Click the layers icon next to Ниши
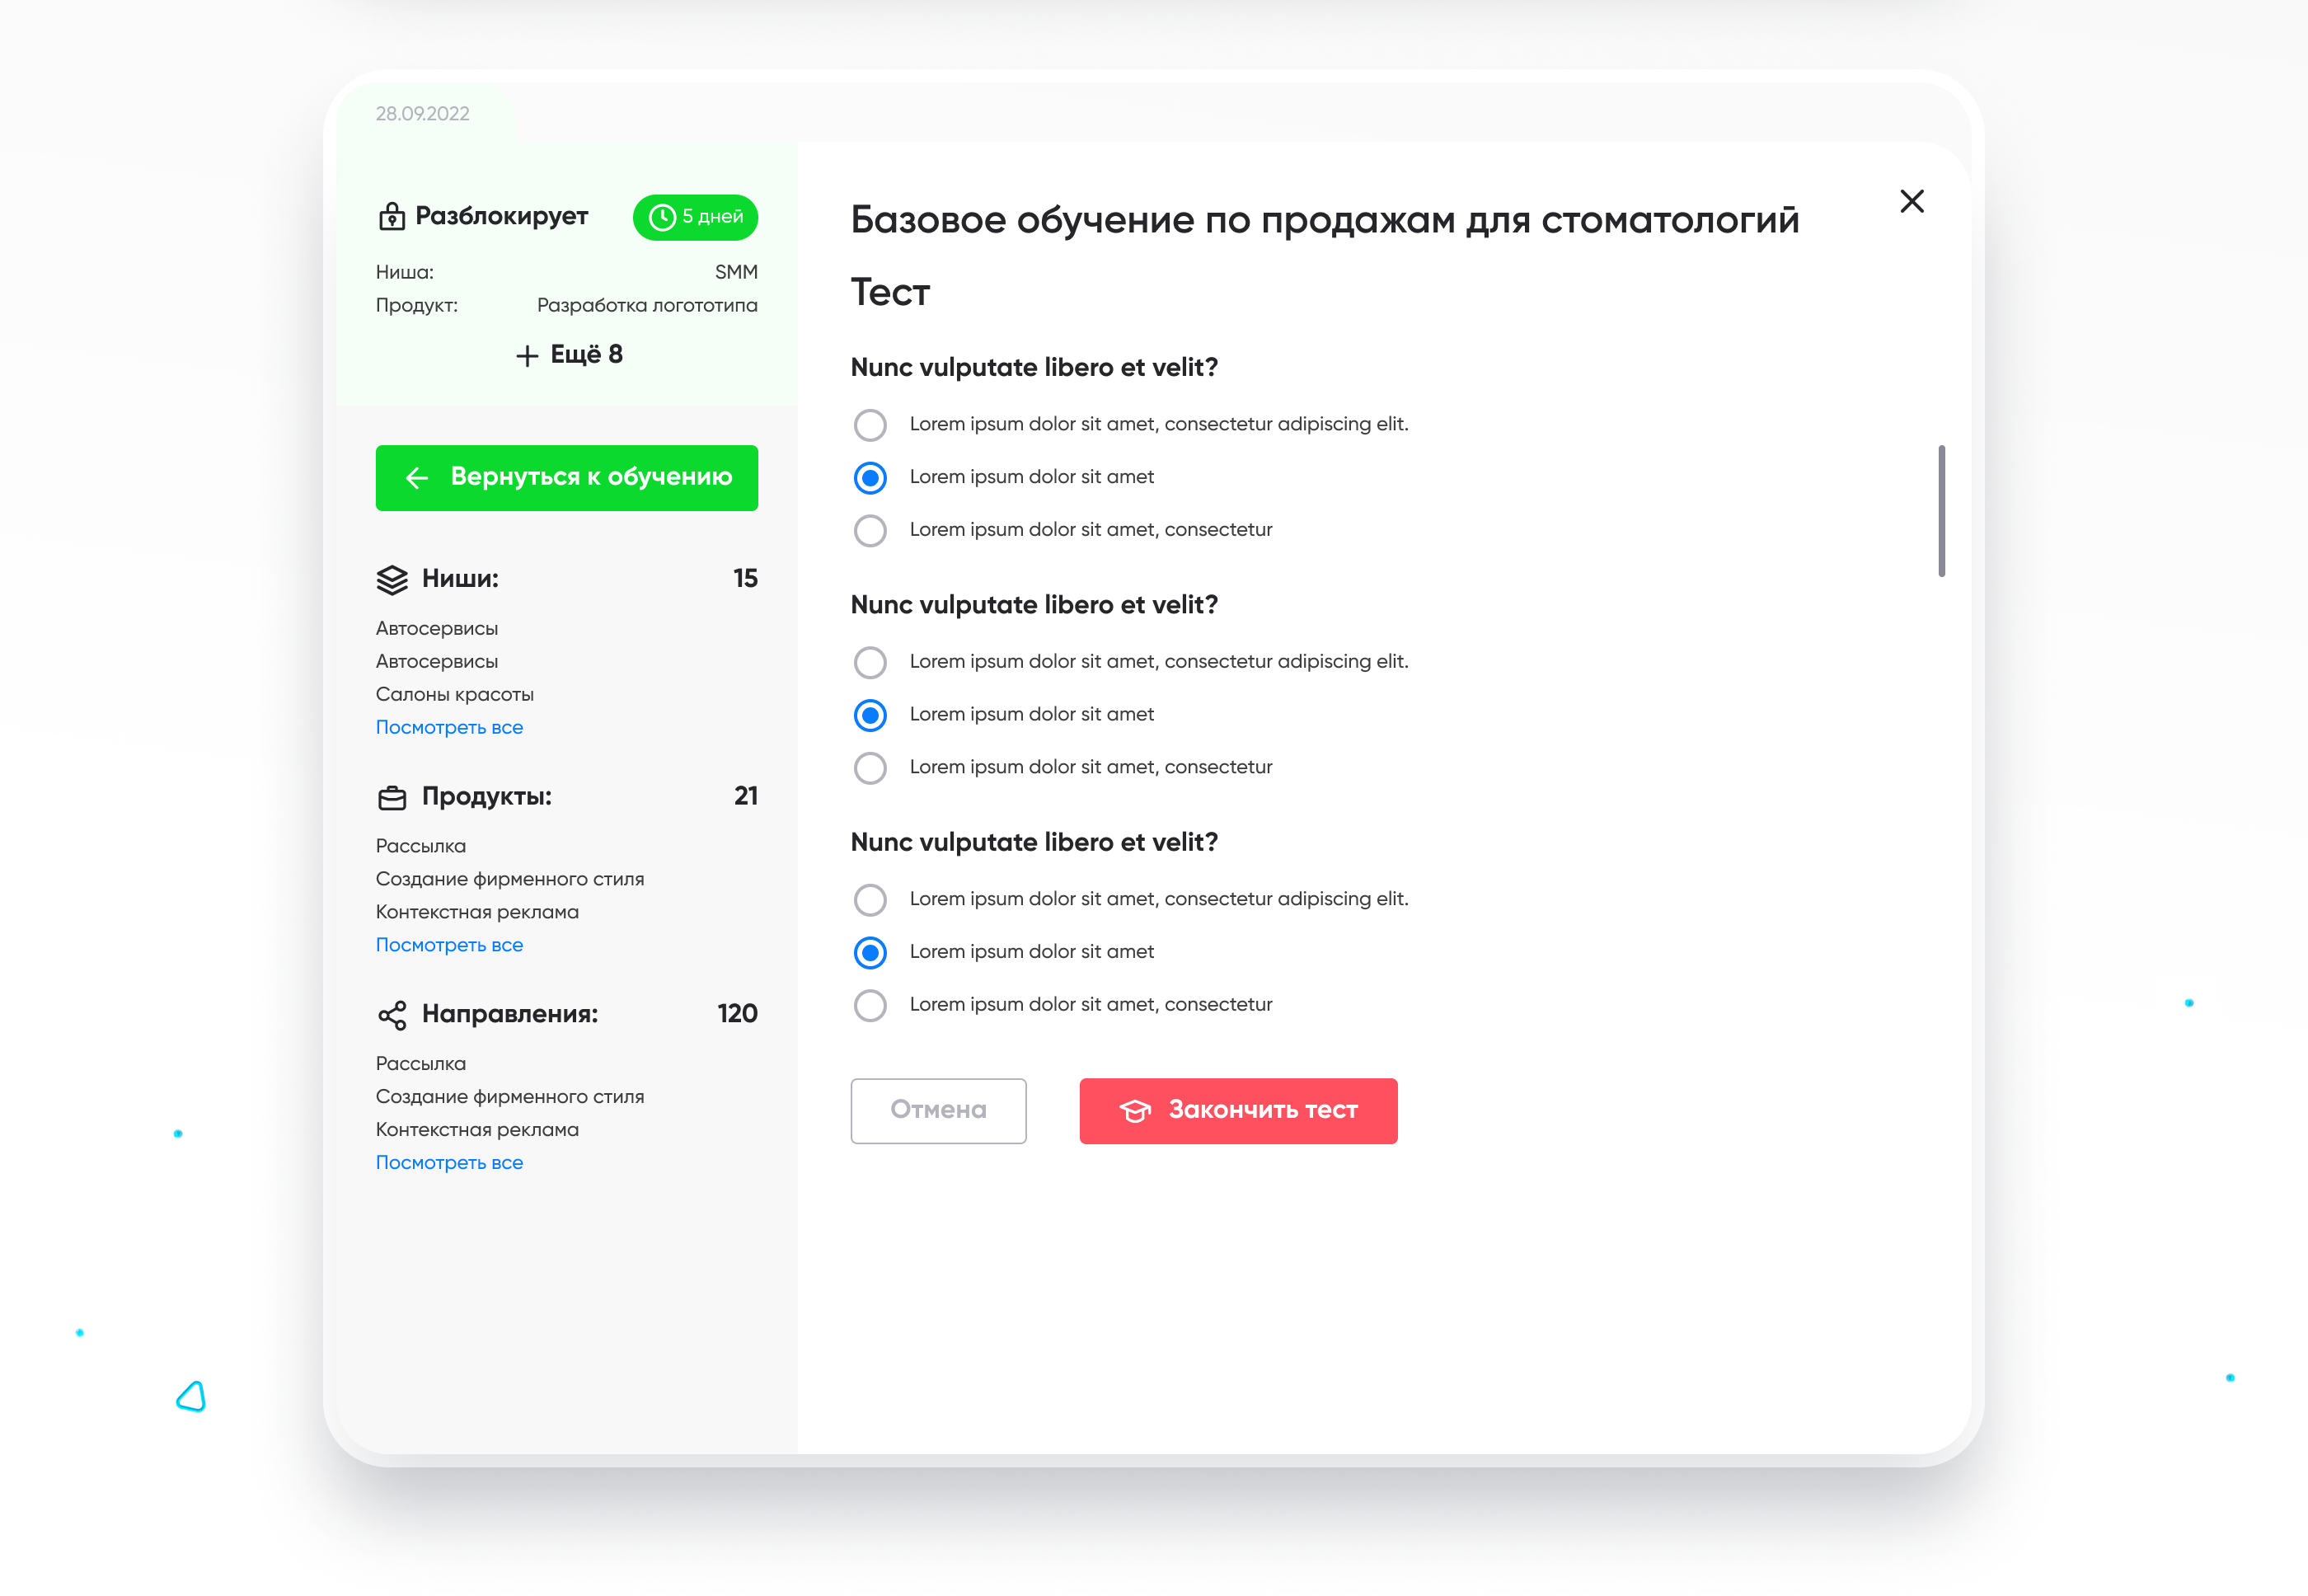 [392, 580]
